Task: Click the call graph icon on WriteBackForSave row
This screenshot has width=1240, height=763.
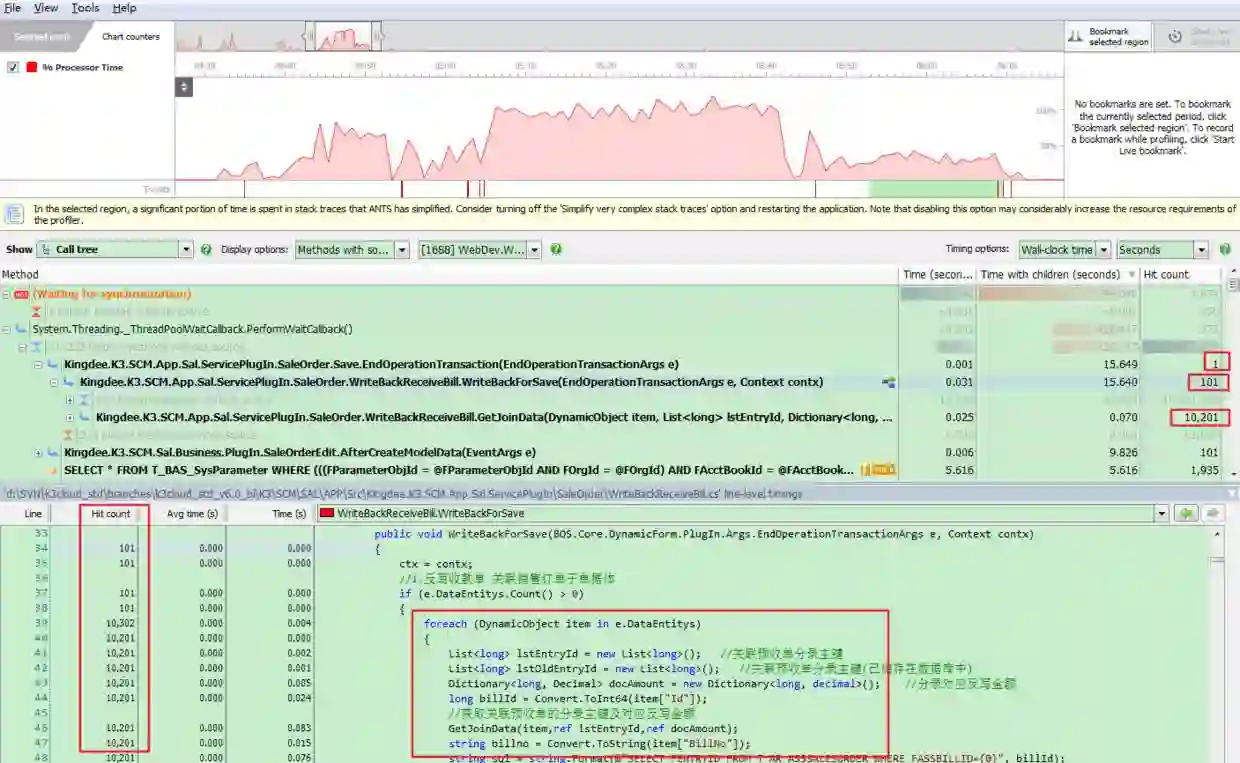Action: (888, 382)
